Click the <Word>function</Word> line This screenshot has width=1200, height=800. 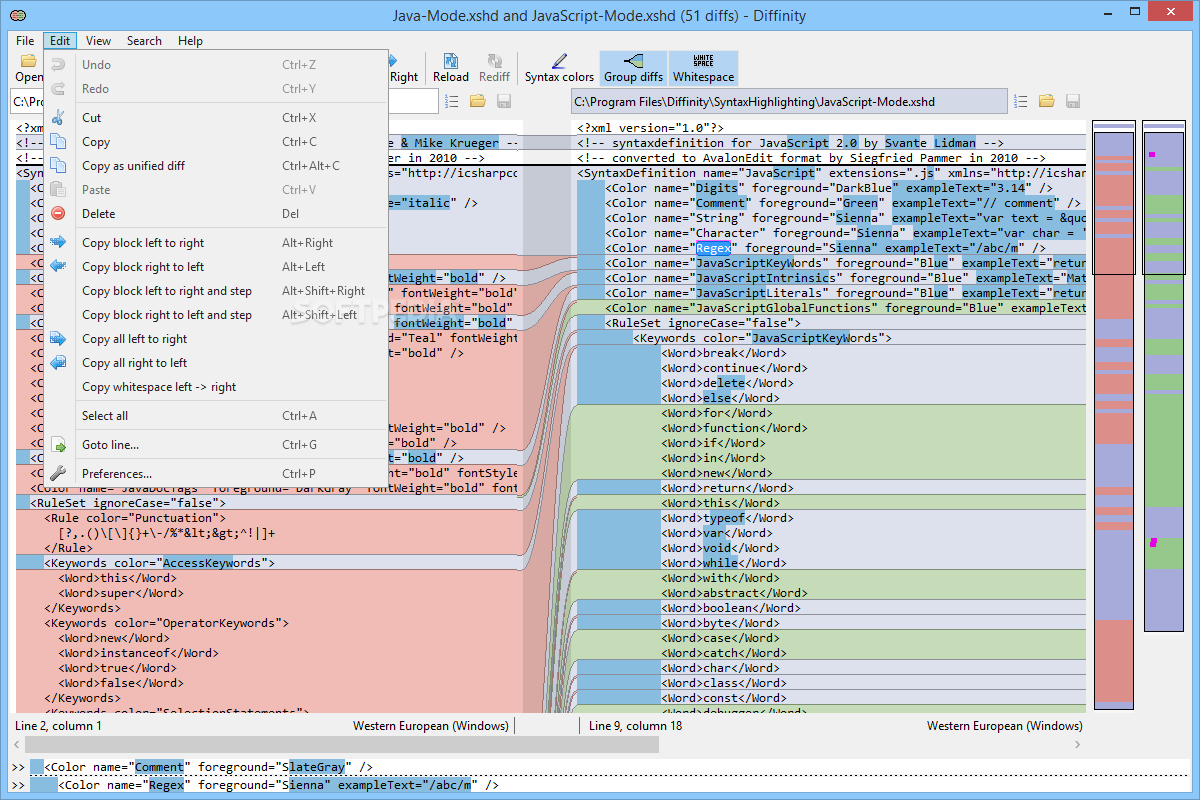coord(734,428)
